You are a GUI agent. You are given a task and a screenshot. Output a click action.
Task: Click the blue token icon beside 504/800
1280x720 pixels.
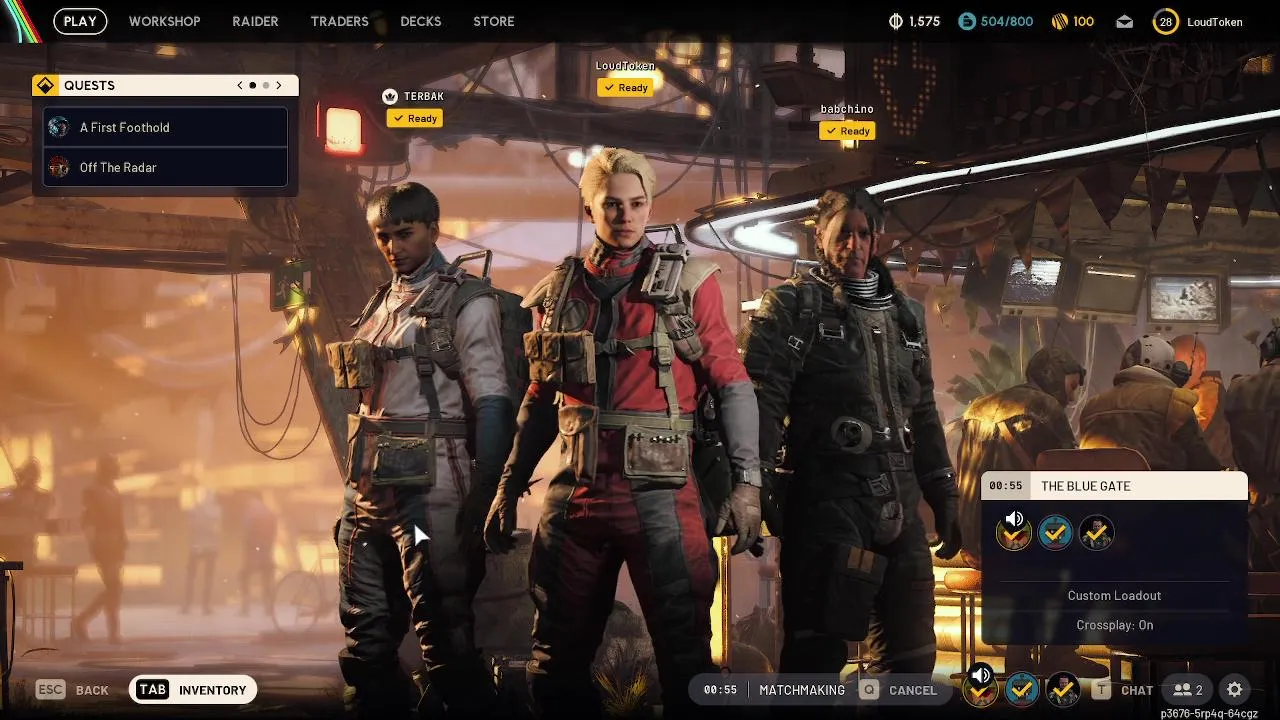pos(966,21)
